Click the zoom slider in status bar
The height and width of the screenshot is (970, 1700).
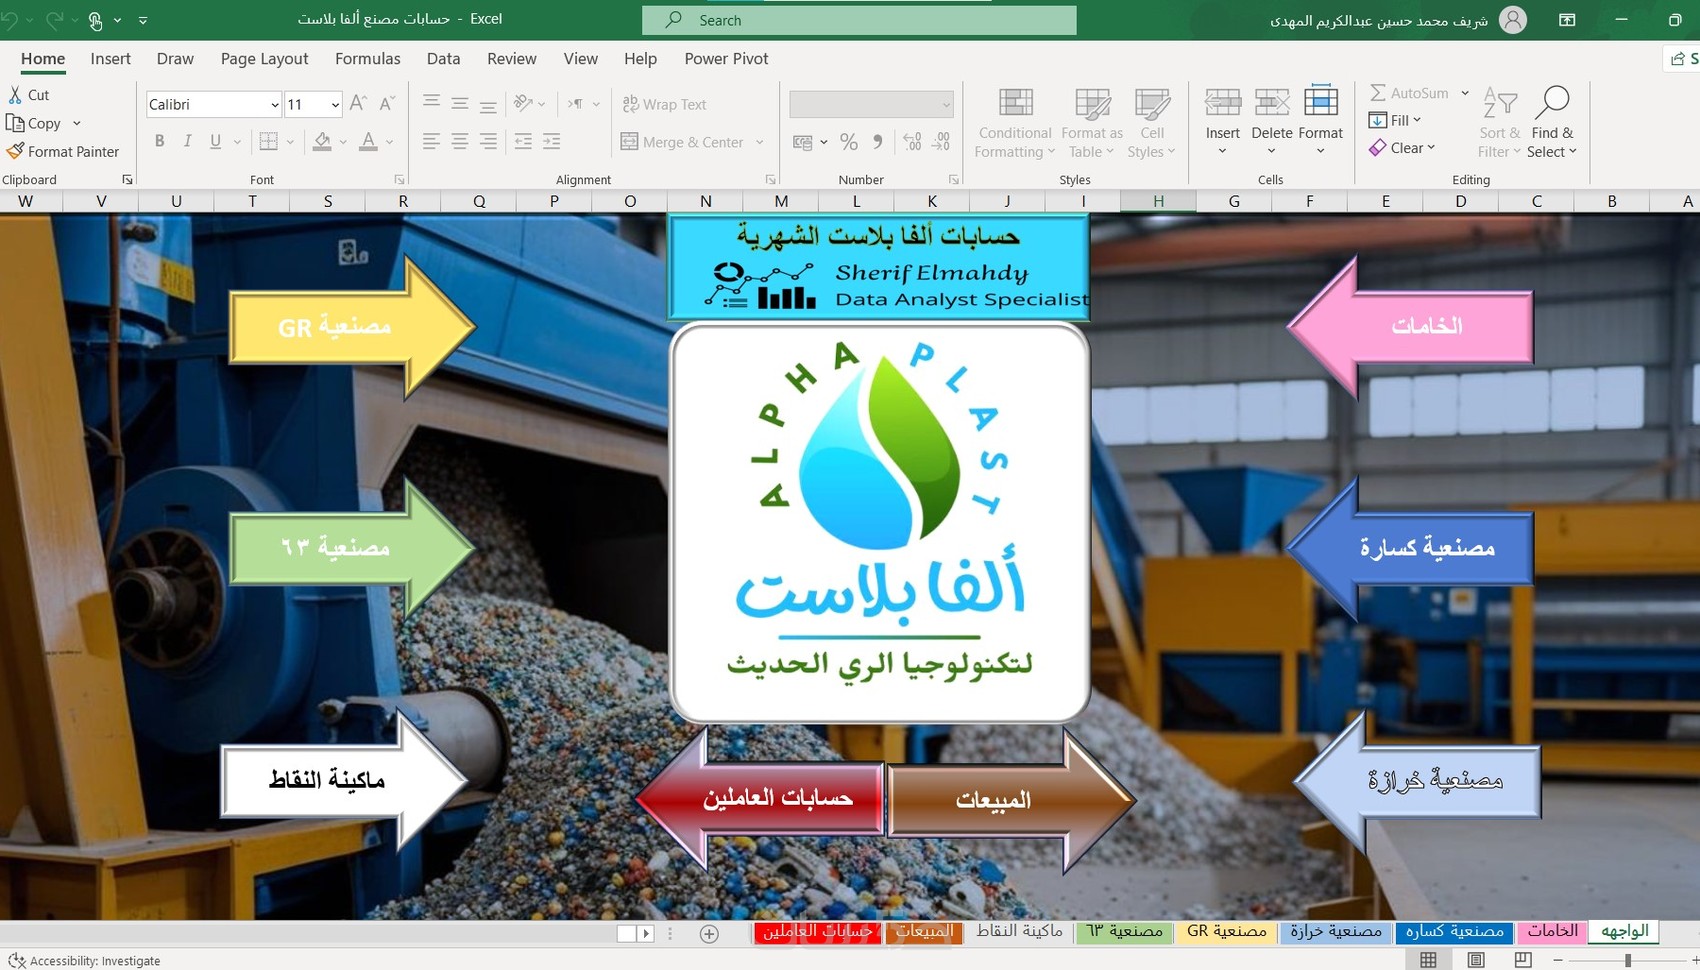click(x=1627, y=960)
